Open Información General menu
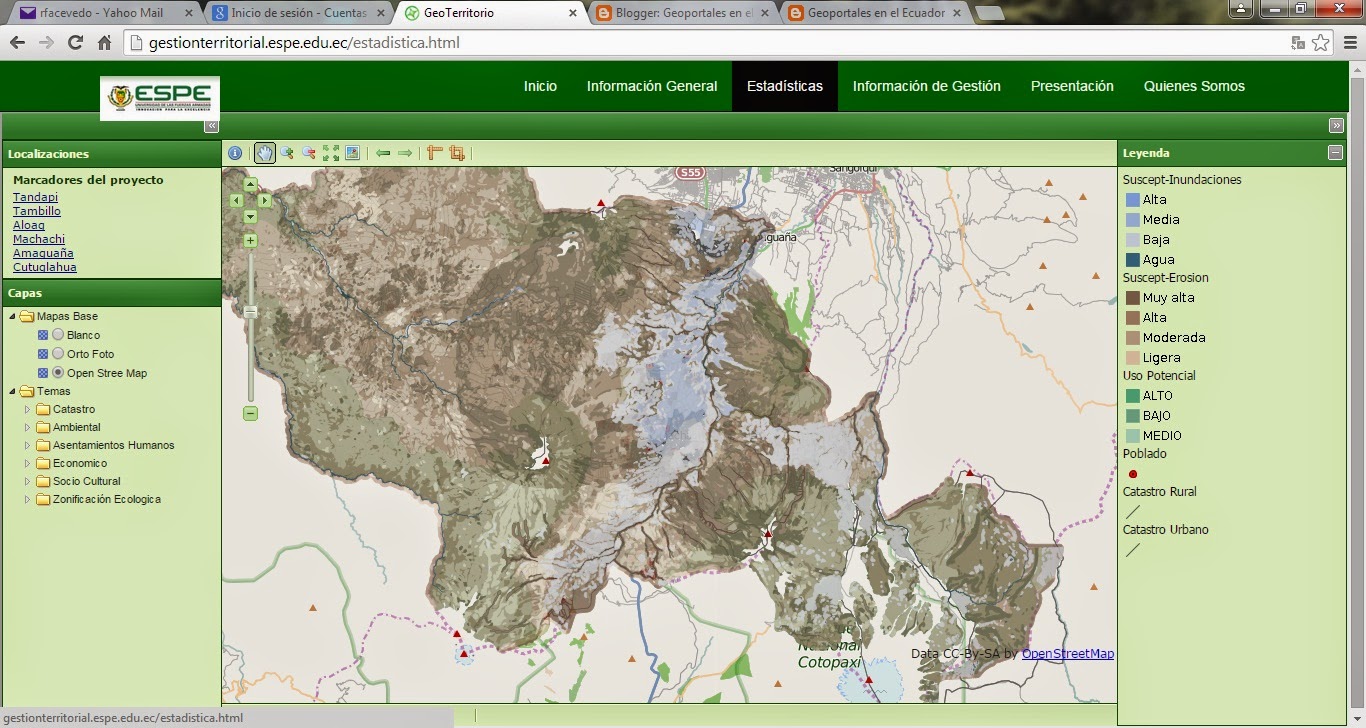This screenshot has height=728, width=1366. point(652,86)
